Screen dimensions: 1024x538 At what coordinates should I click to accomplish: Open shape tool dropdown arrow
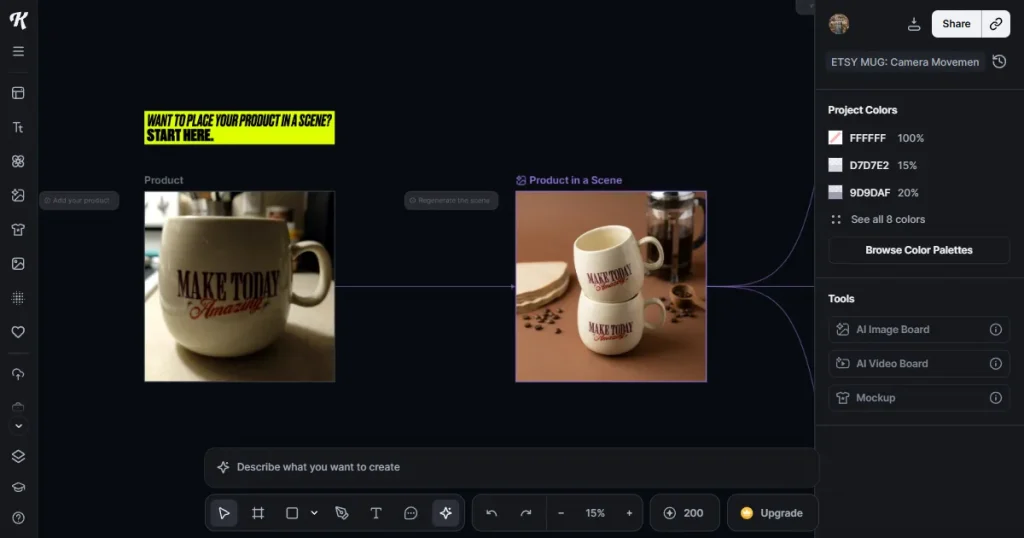point(314,513)
